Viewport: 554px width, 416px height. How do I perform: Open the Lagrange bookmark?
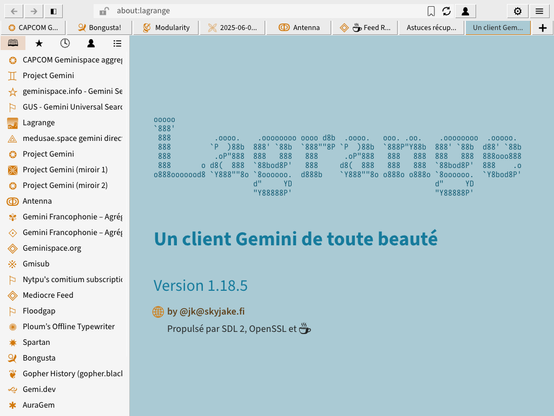(65, 123)
